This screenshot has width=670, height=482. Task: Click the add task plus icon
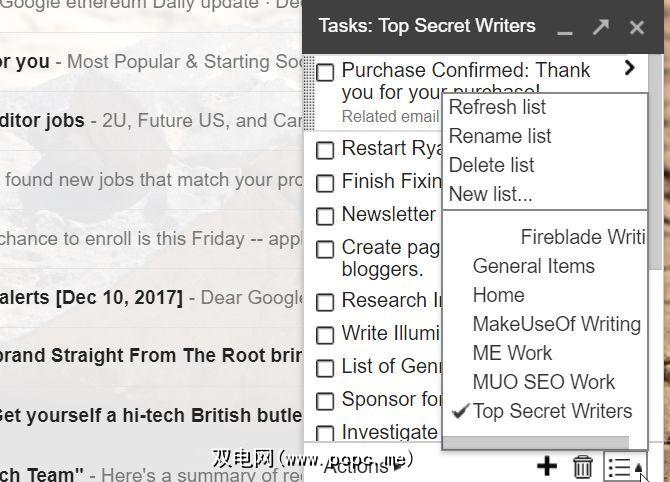pyautogui.click(x=546, y=465)
